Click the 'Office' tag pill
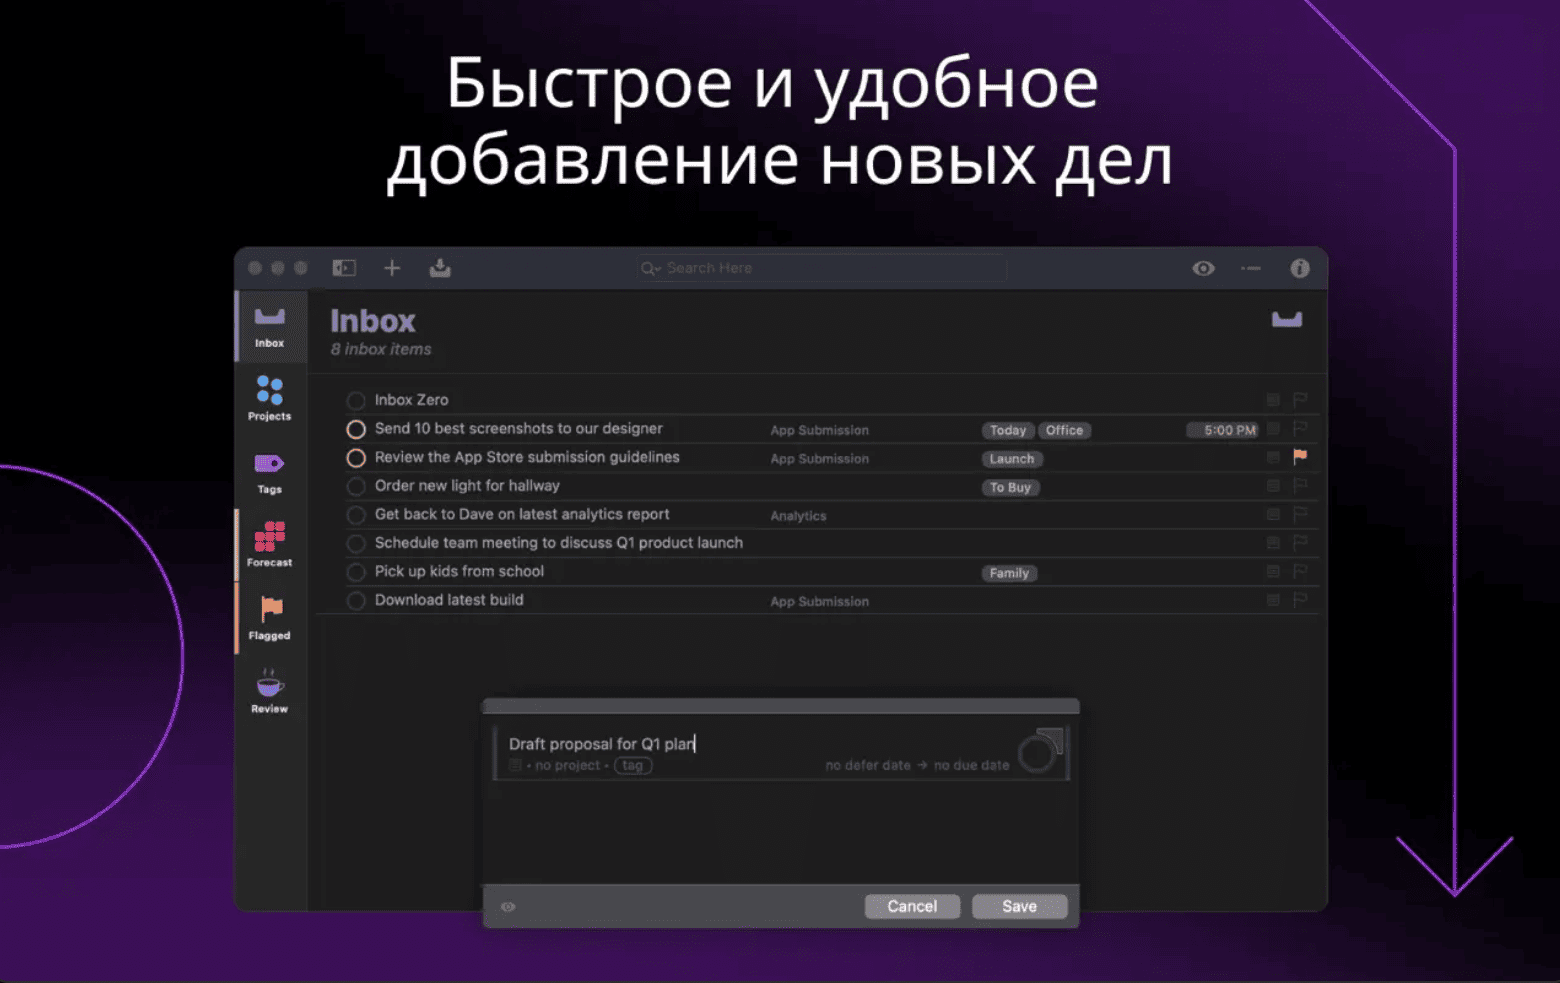 (1064, 430)
